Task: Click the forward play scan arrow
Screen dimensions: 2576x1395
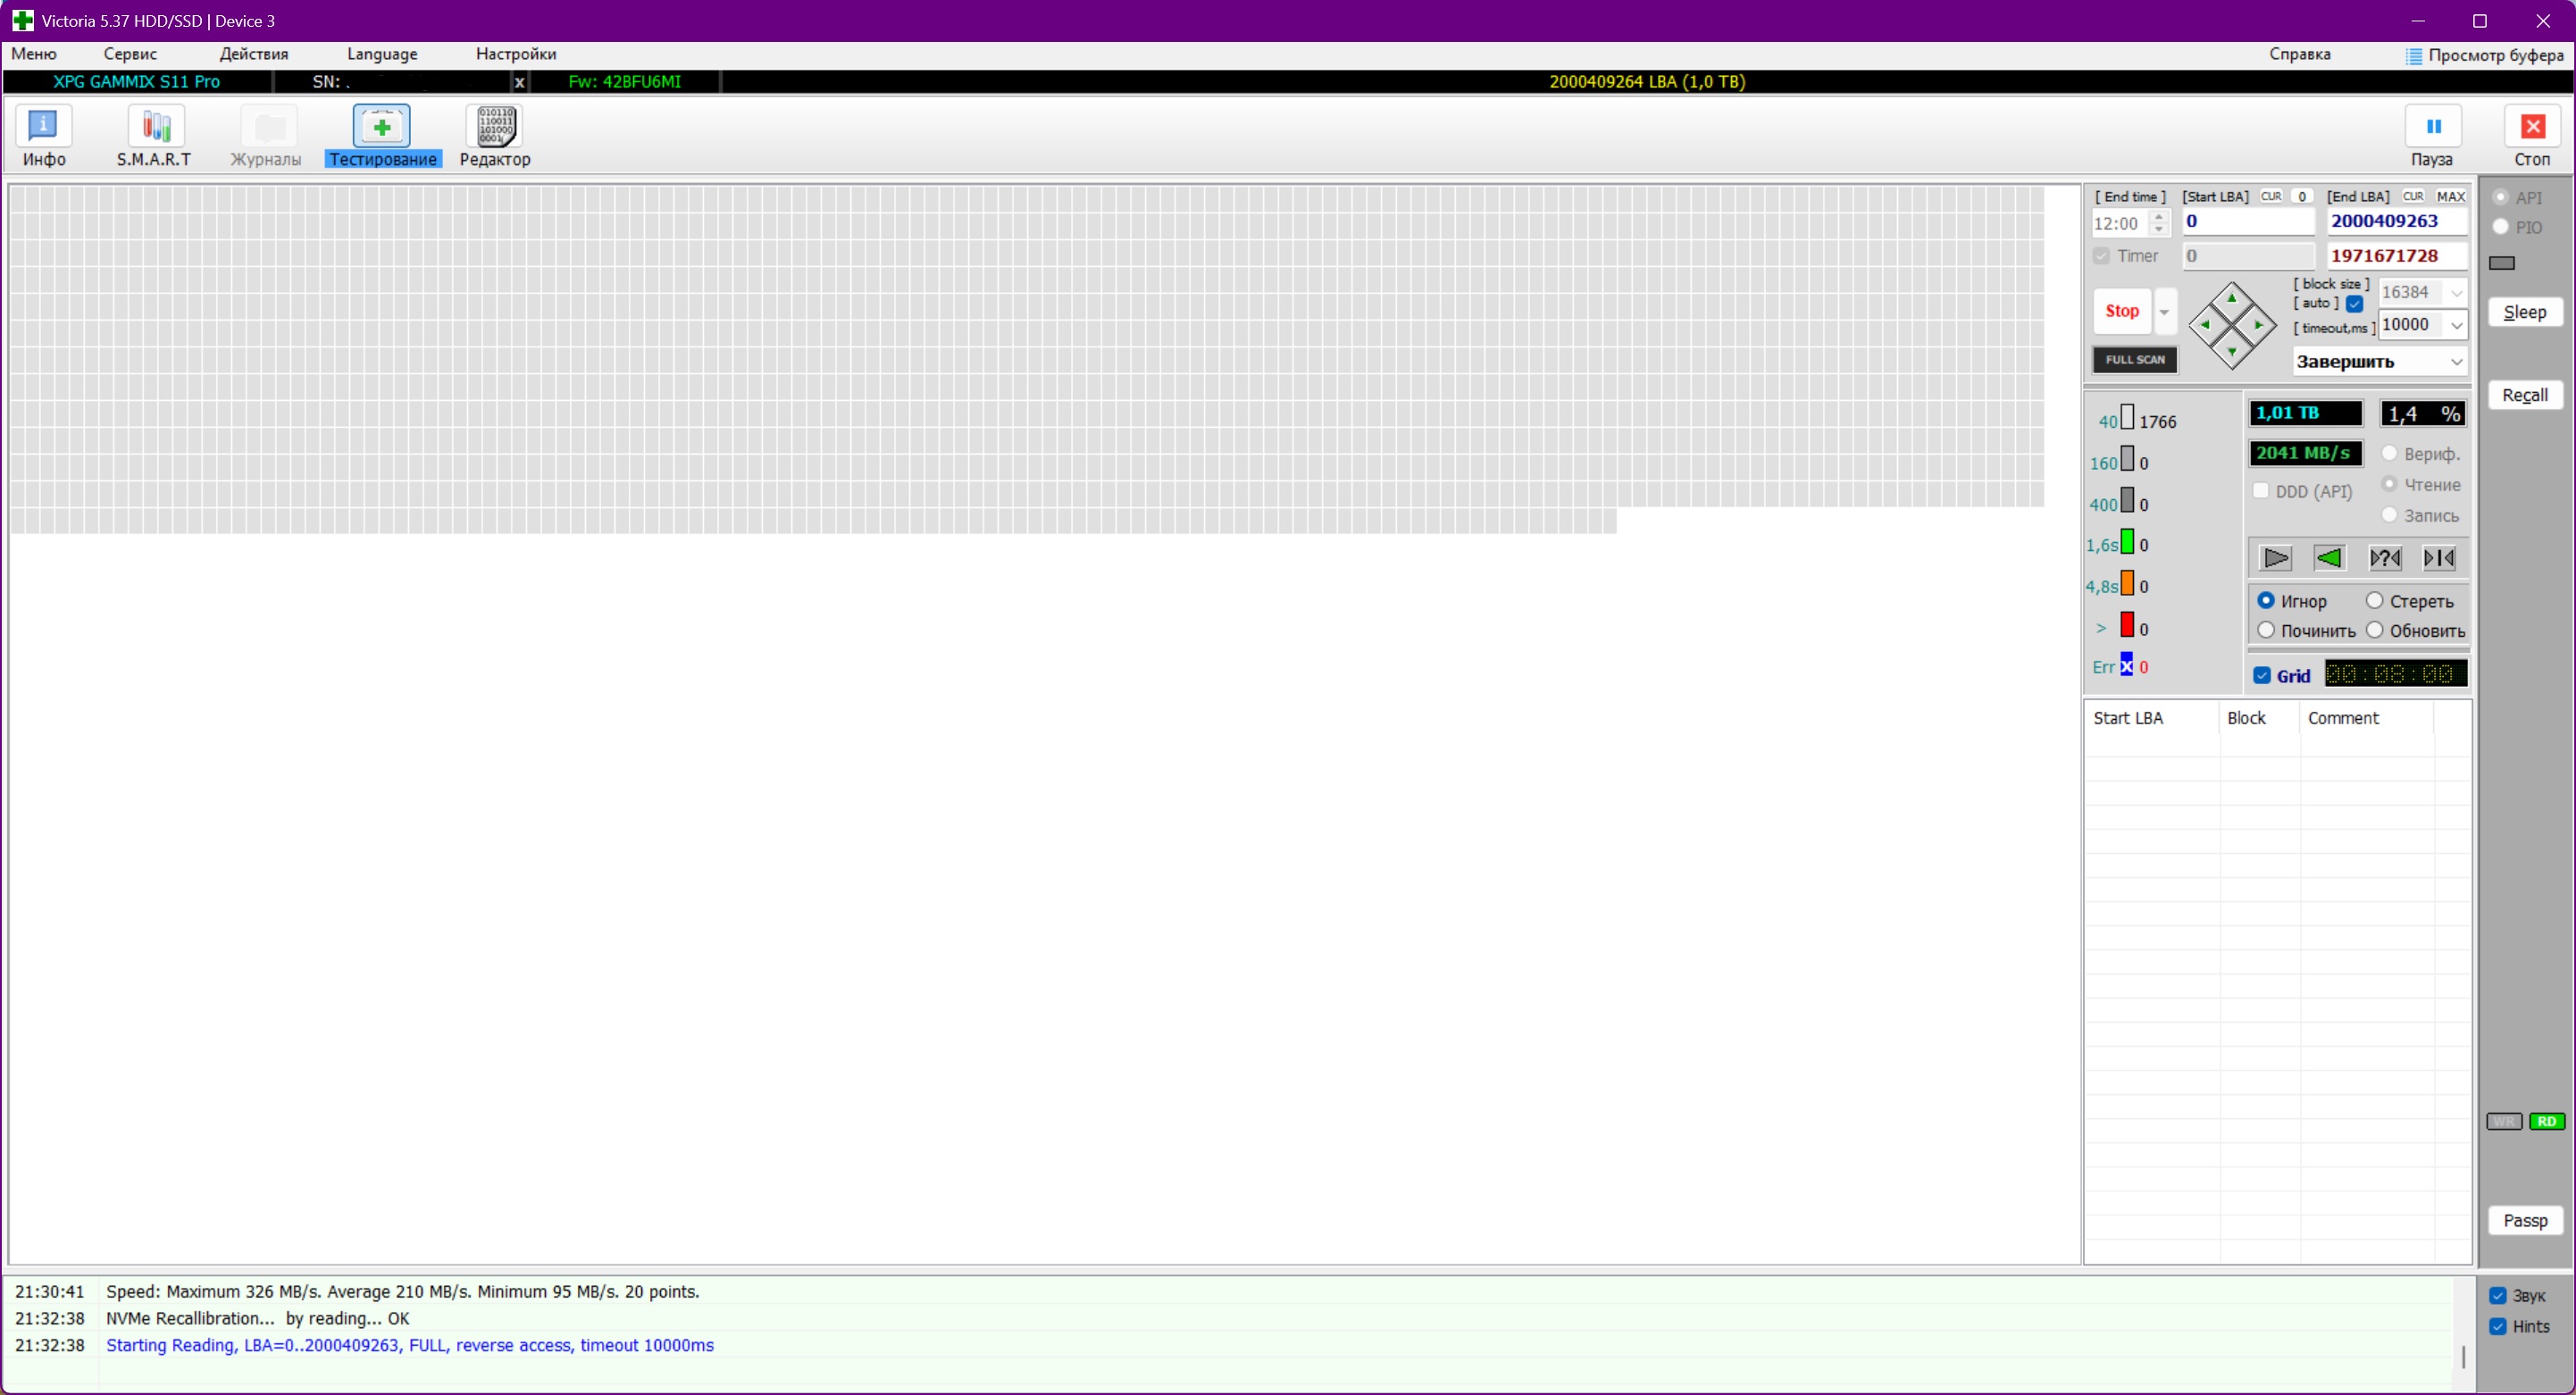Action: point(2276,558)
